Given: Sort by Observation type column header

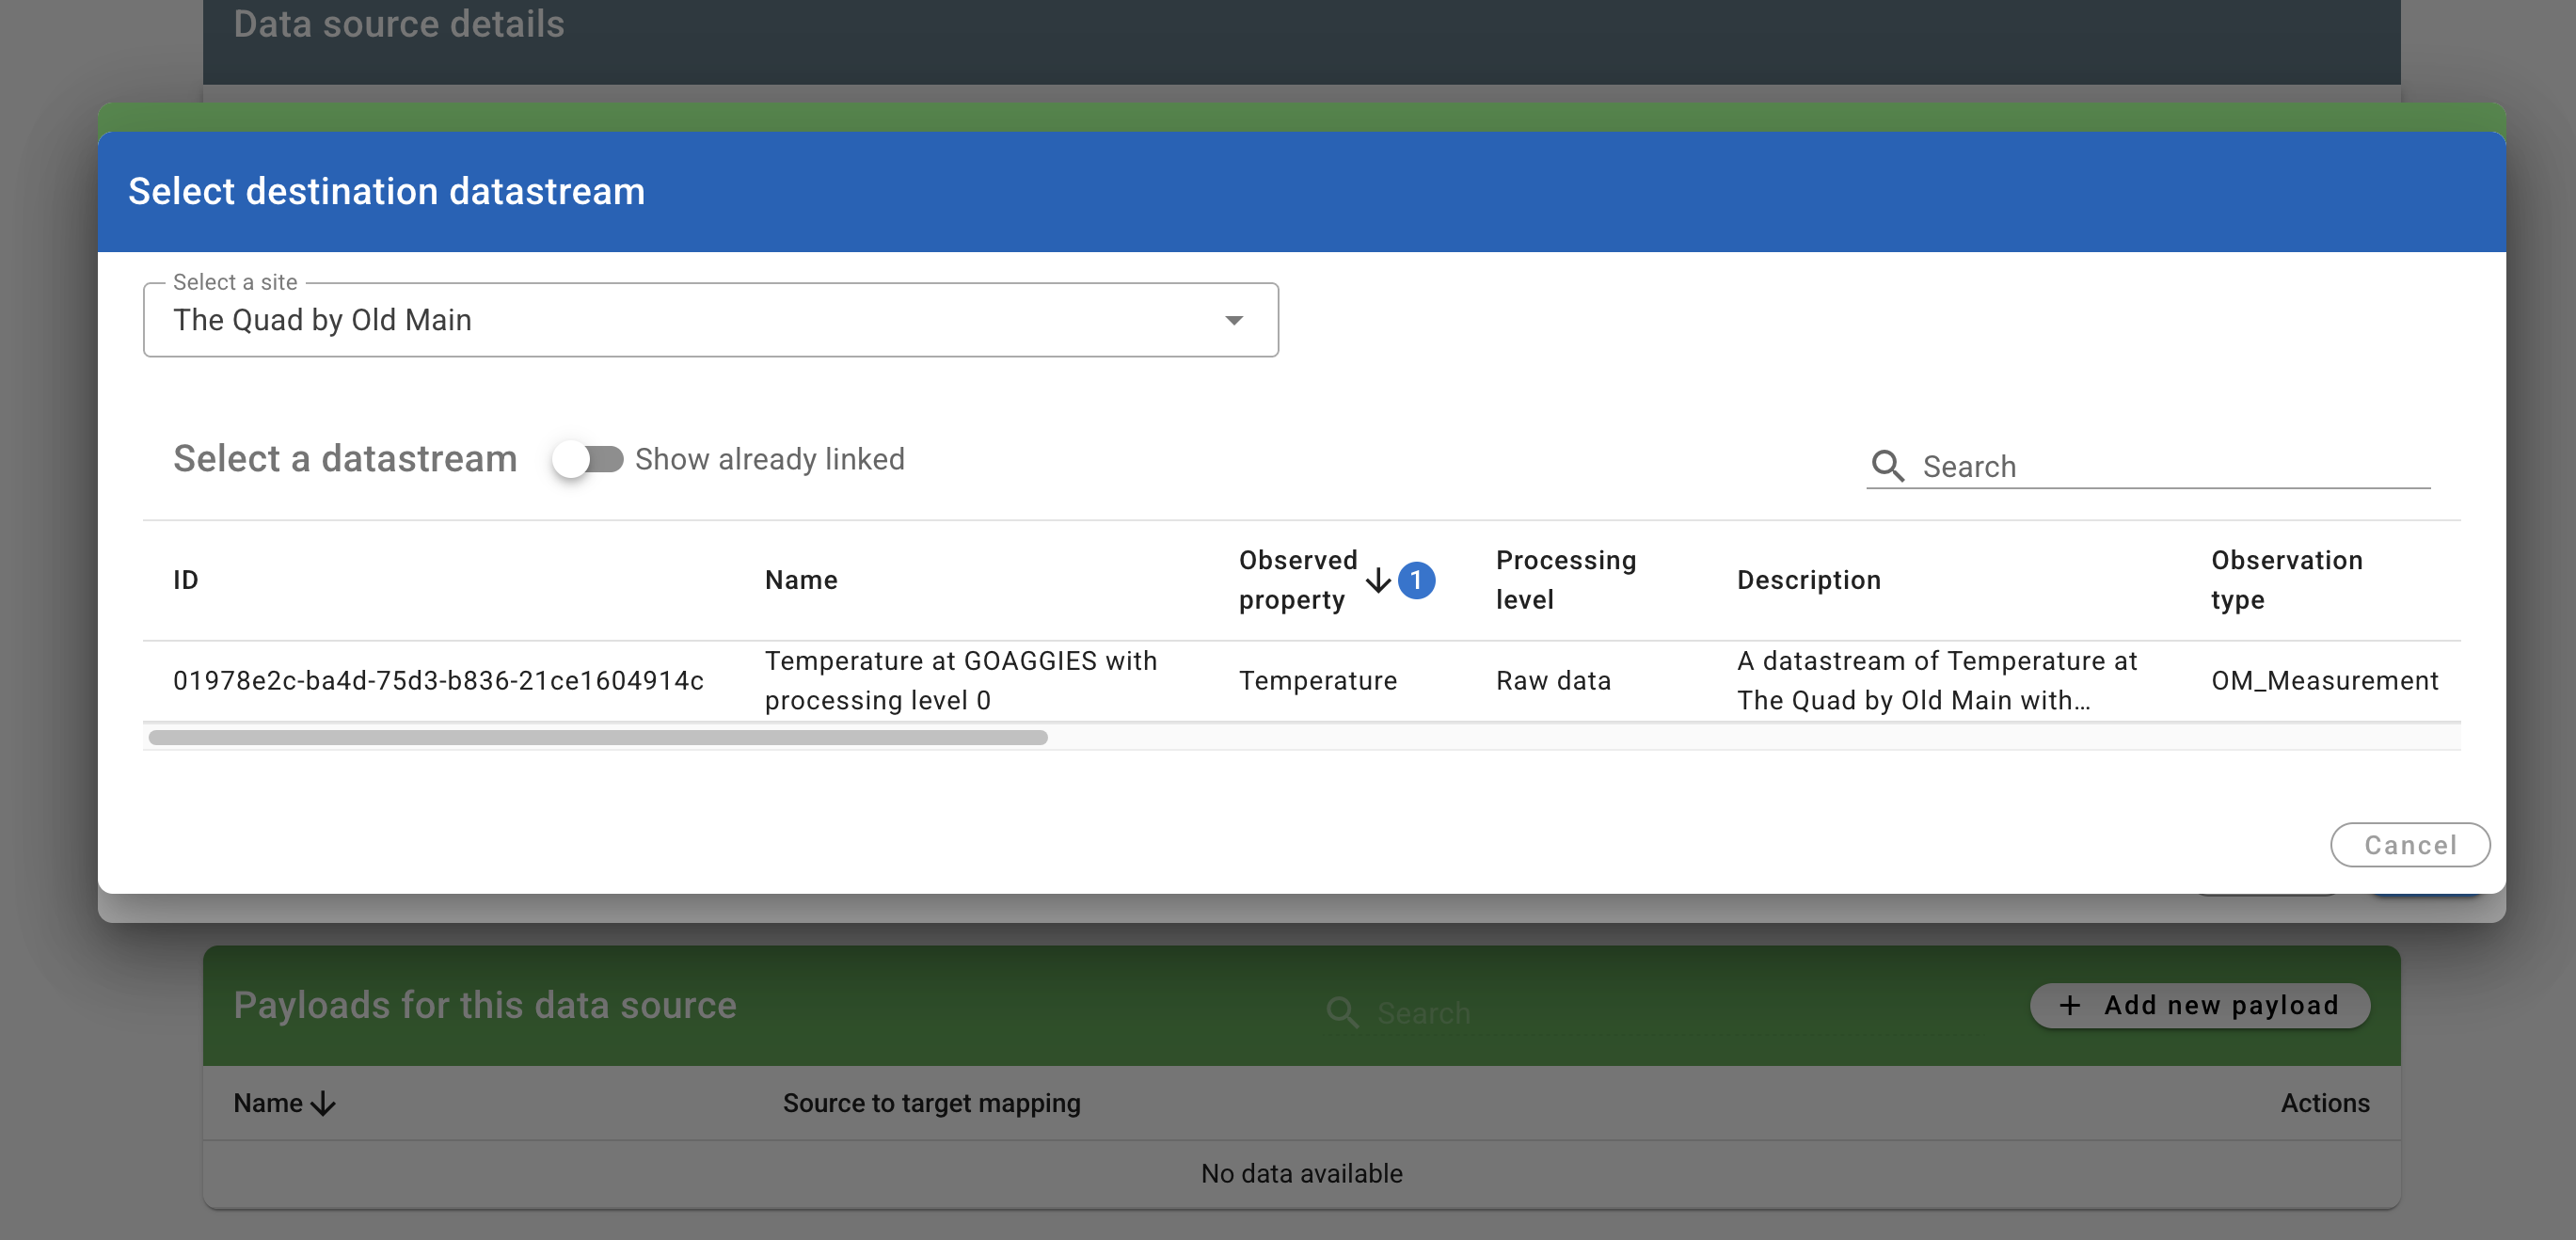Looking at the screenshot, I should 2286,580.
